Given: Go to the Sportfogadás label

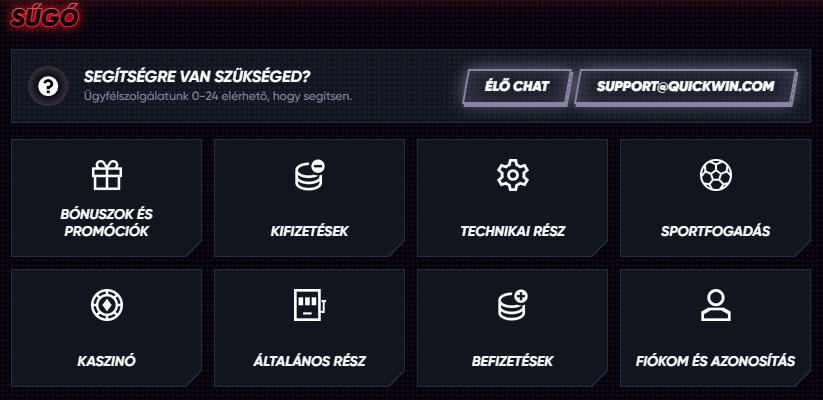Looking at the screenshot, I should click(715, 232).
